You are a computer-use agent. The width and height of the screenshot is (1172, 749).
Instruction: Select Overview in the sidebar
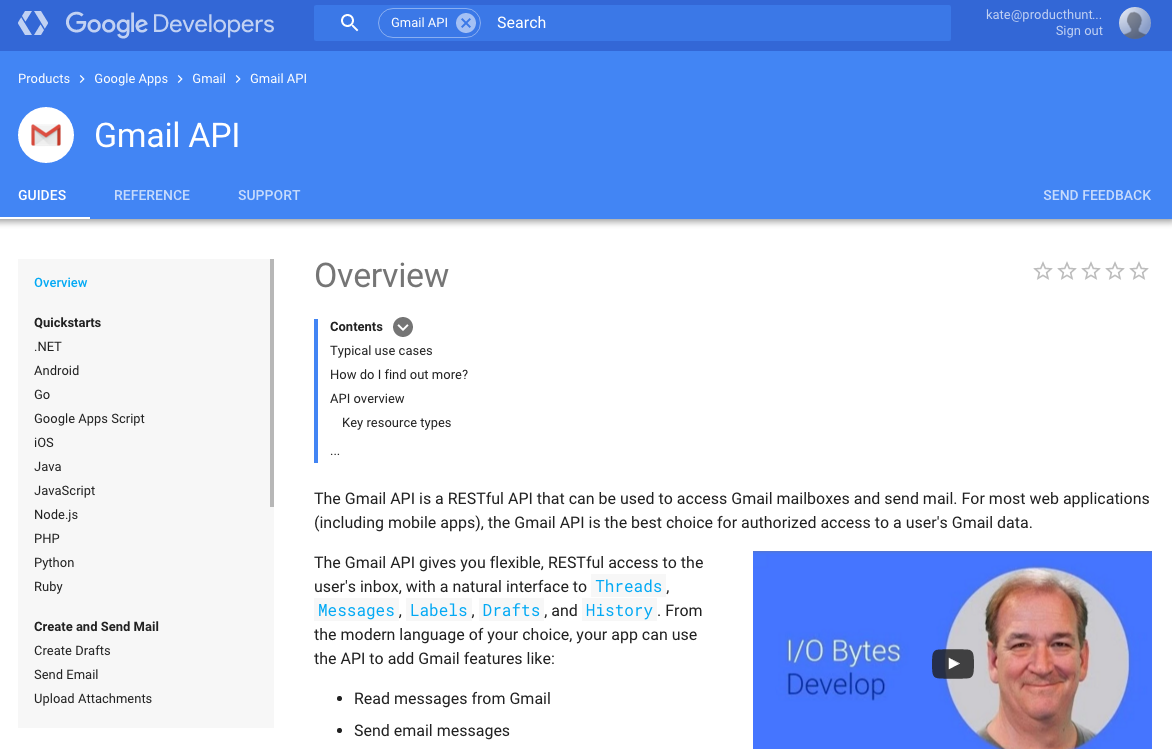61,283
